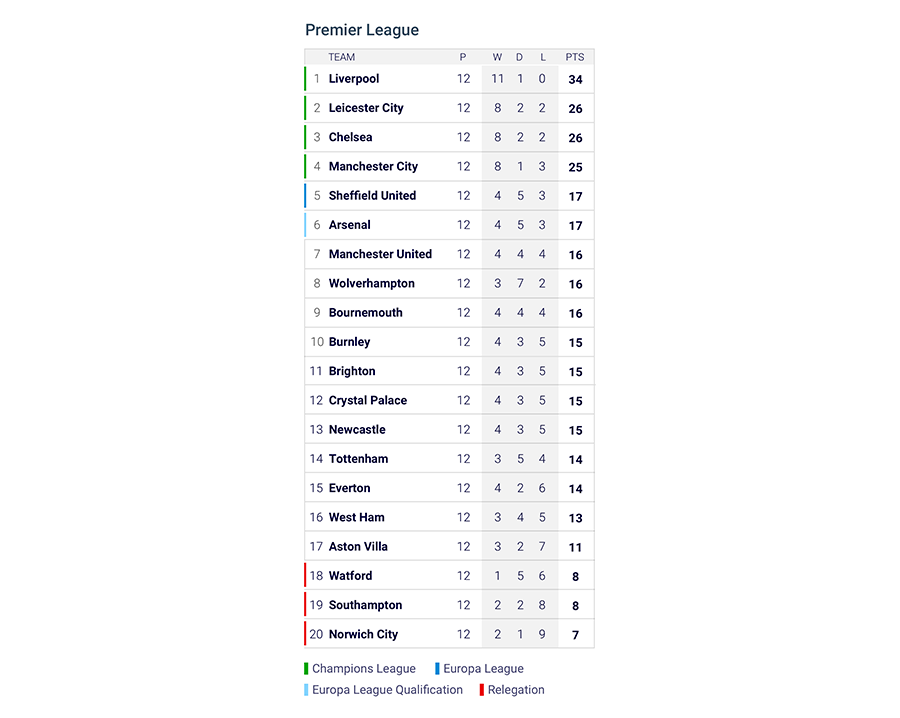Select Leicester City in the table
900x718 pixels.
366,108
